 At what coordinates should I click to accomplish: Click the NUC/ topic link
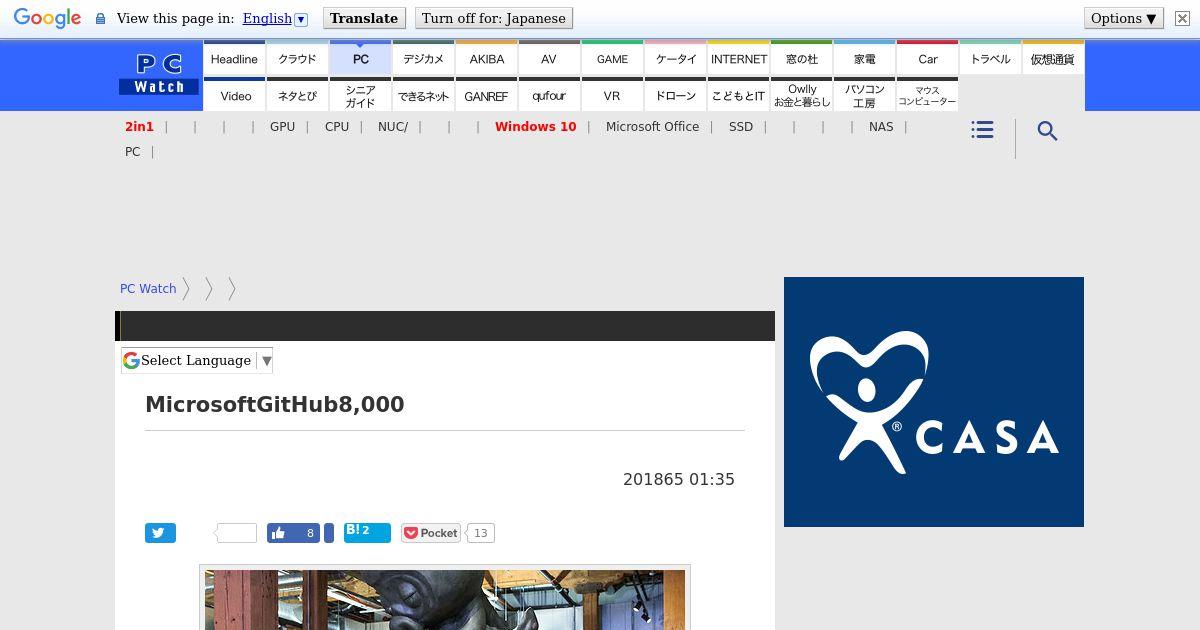[x=393, y=127]
